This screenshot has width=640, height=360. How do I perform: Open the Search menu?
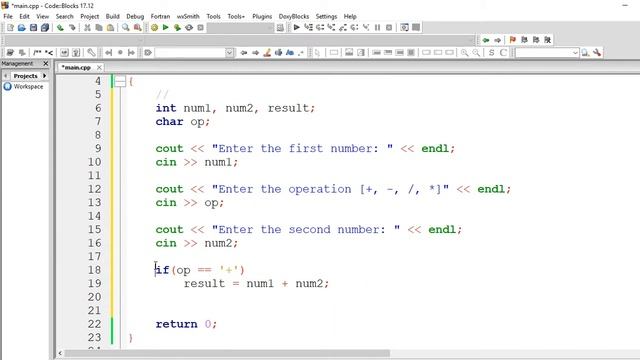coord(64,16)
